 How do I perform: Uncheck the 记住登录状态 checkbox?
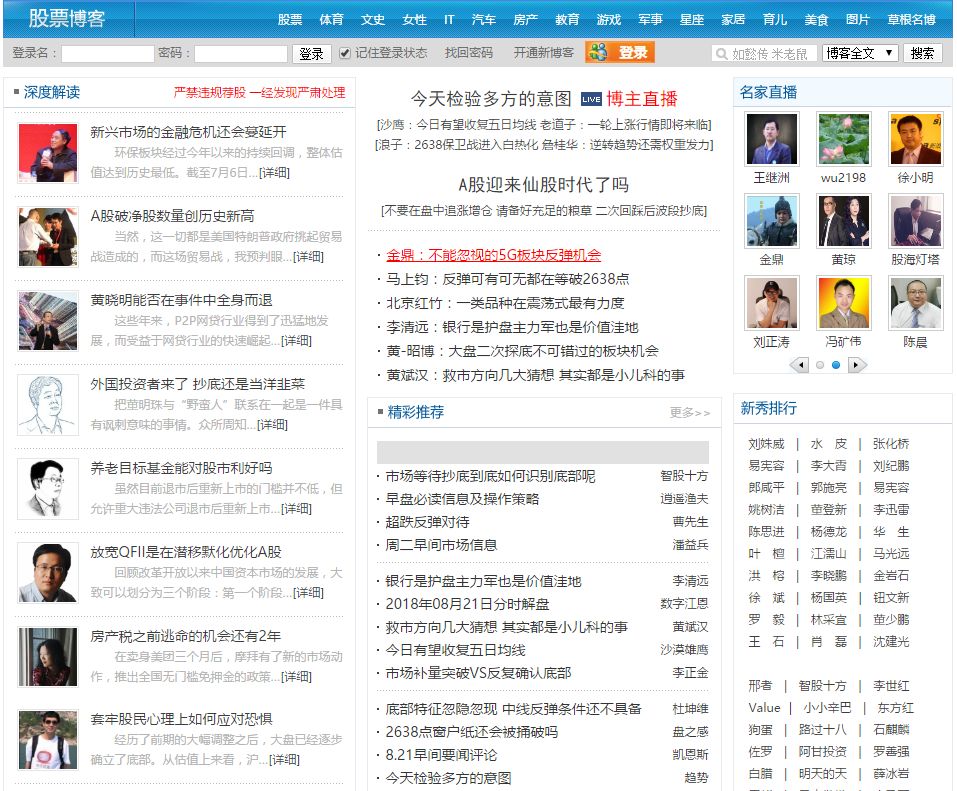(343, 53)
